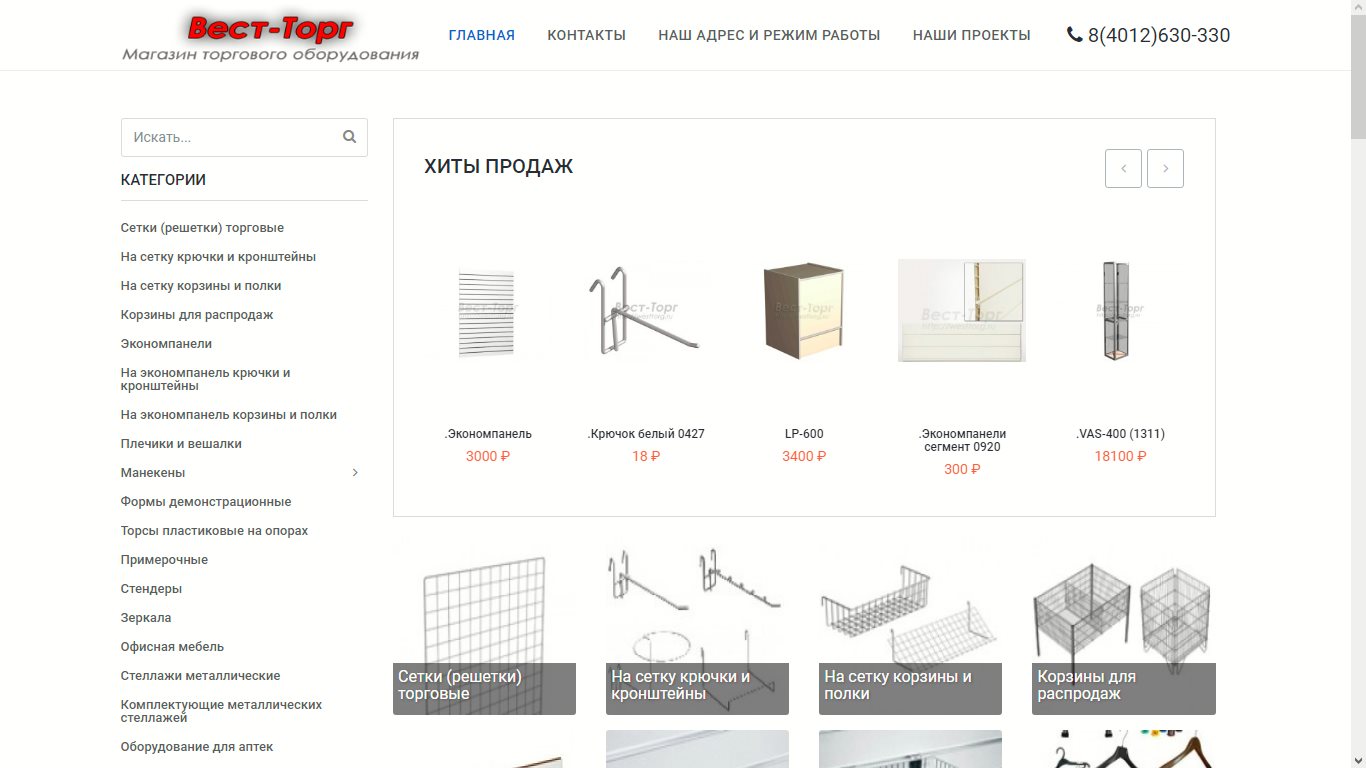Open the НАШИ ПРОЕКТЫ menu item
Viewport: 1366px width, 768px height.
pyautogui.click(x=971, y=35)
